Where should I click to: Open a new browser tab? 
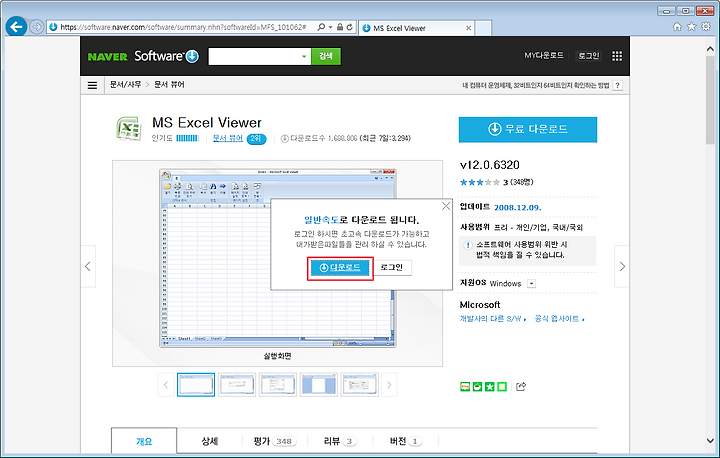pos(483,28)
